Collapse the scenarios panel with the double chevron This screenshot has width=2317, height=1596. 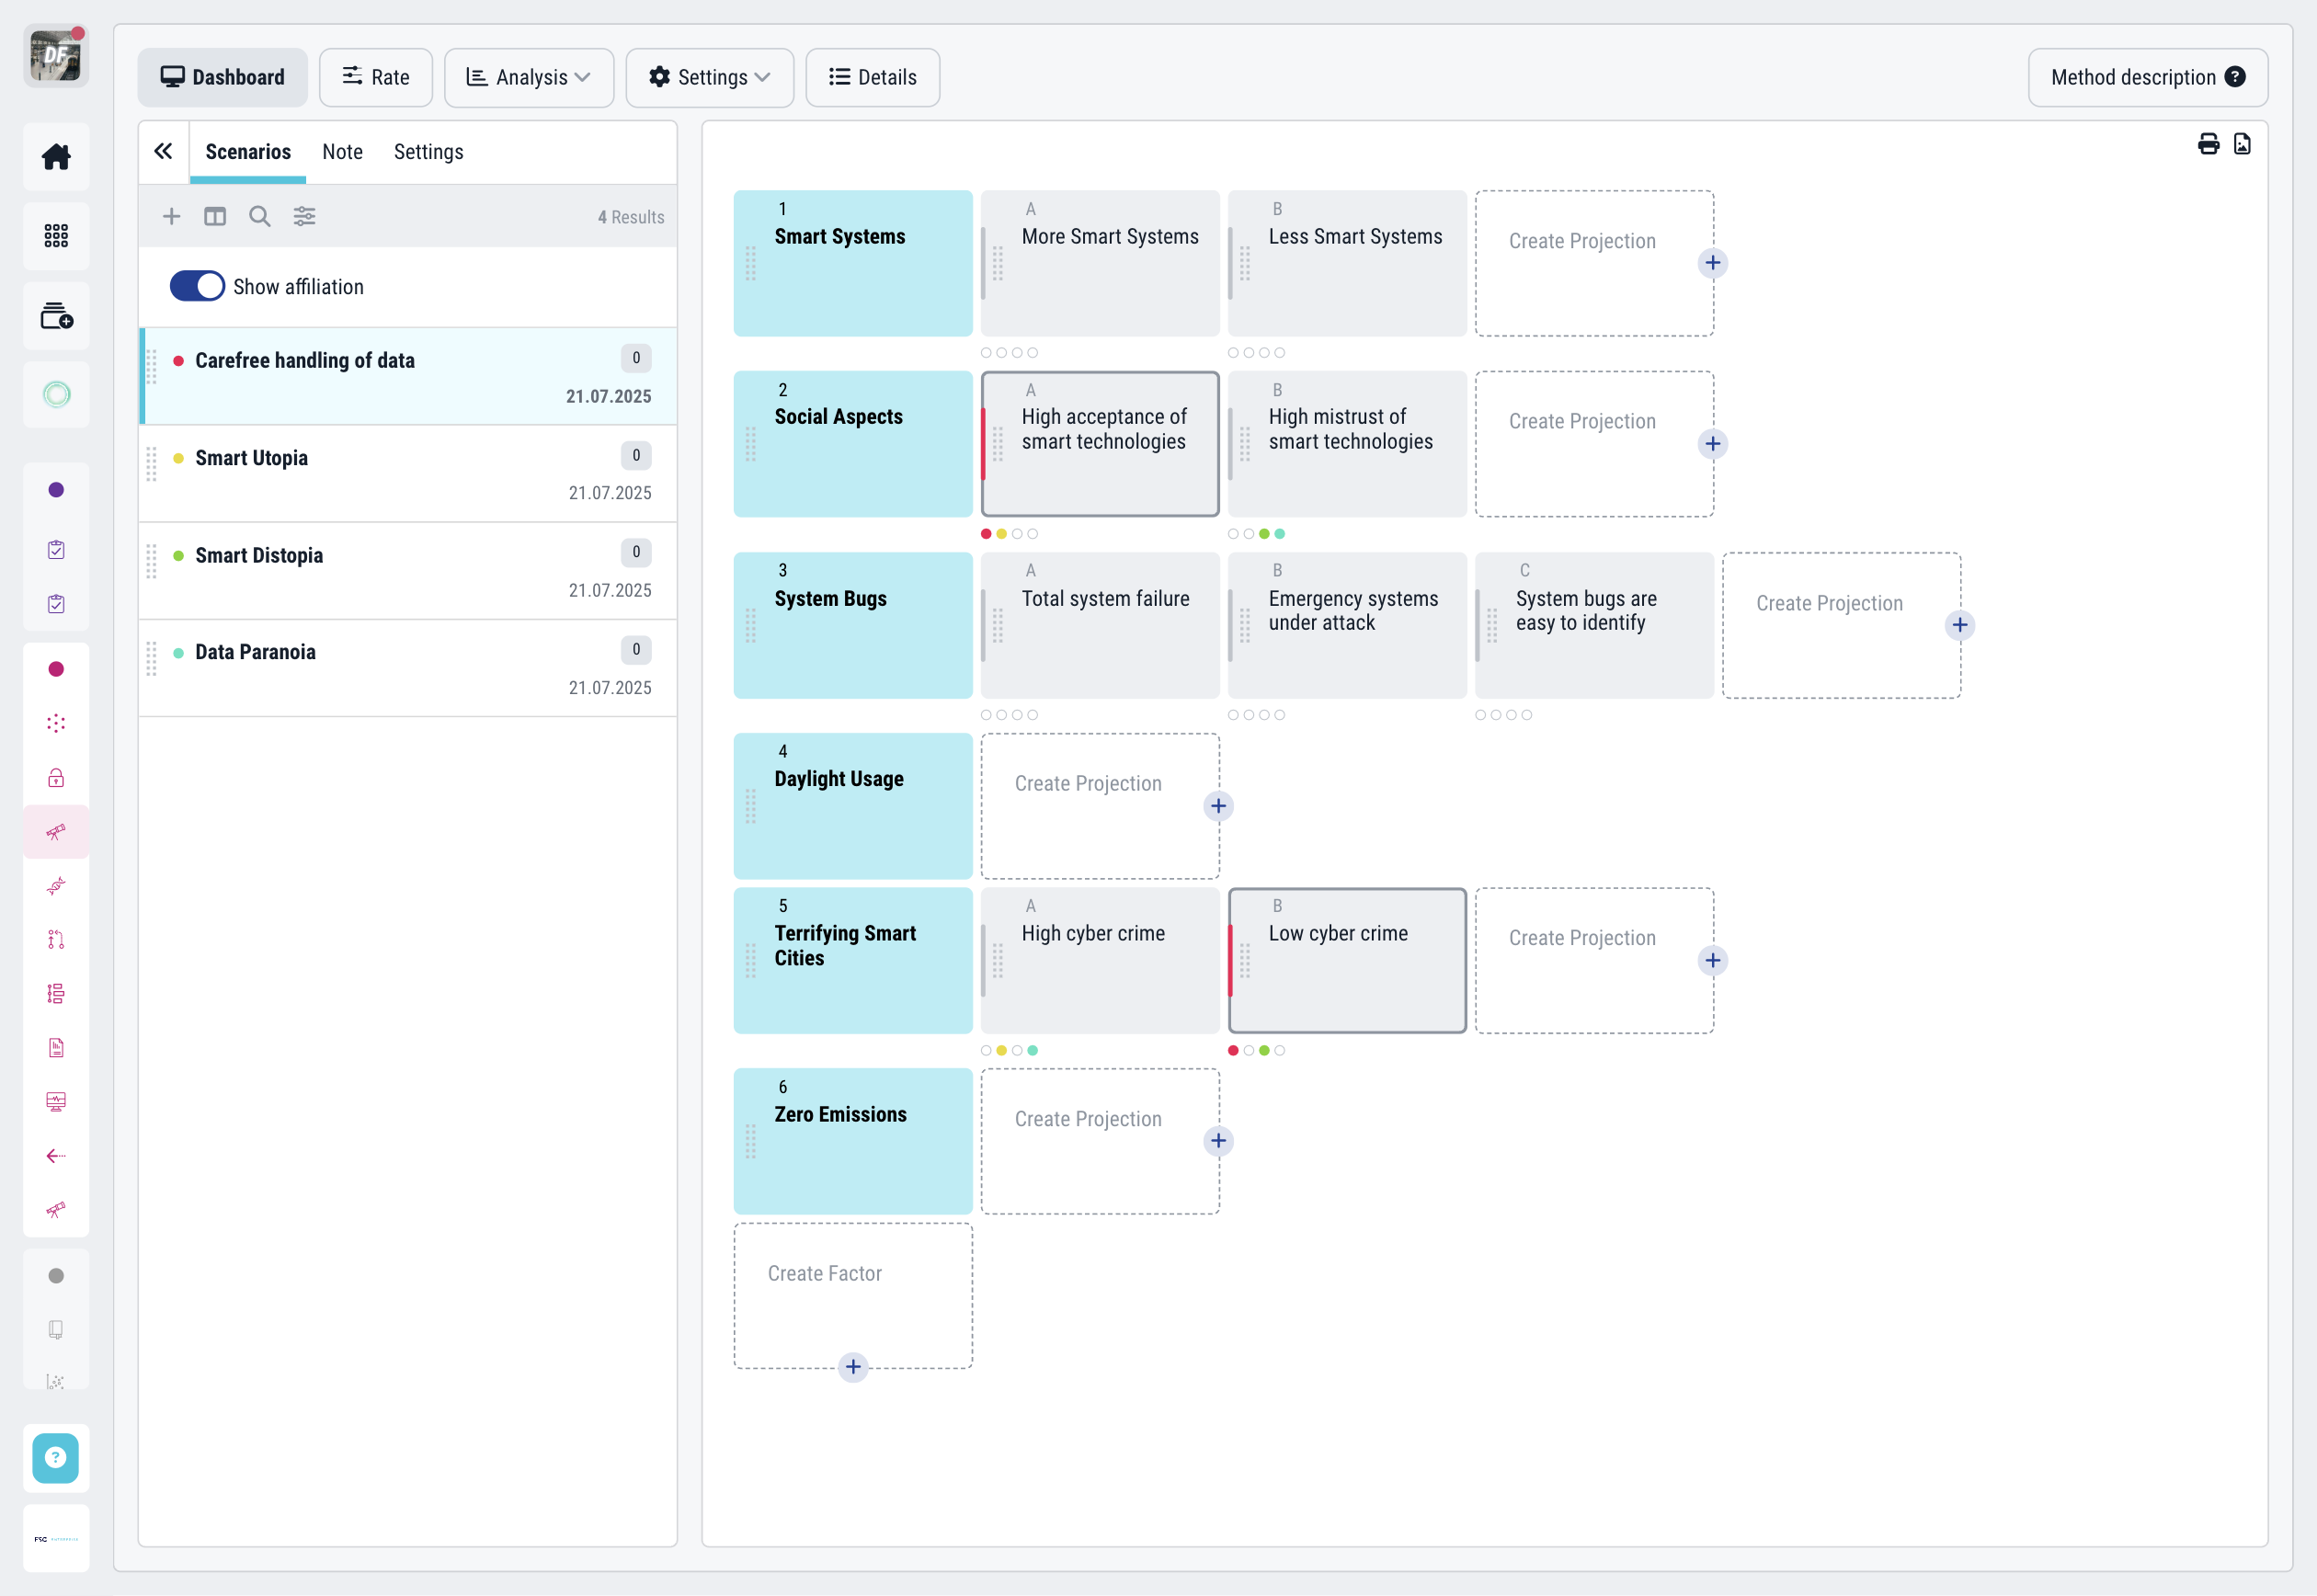(x=163, y=150)
